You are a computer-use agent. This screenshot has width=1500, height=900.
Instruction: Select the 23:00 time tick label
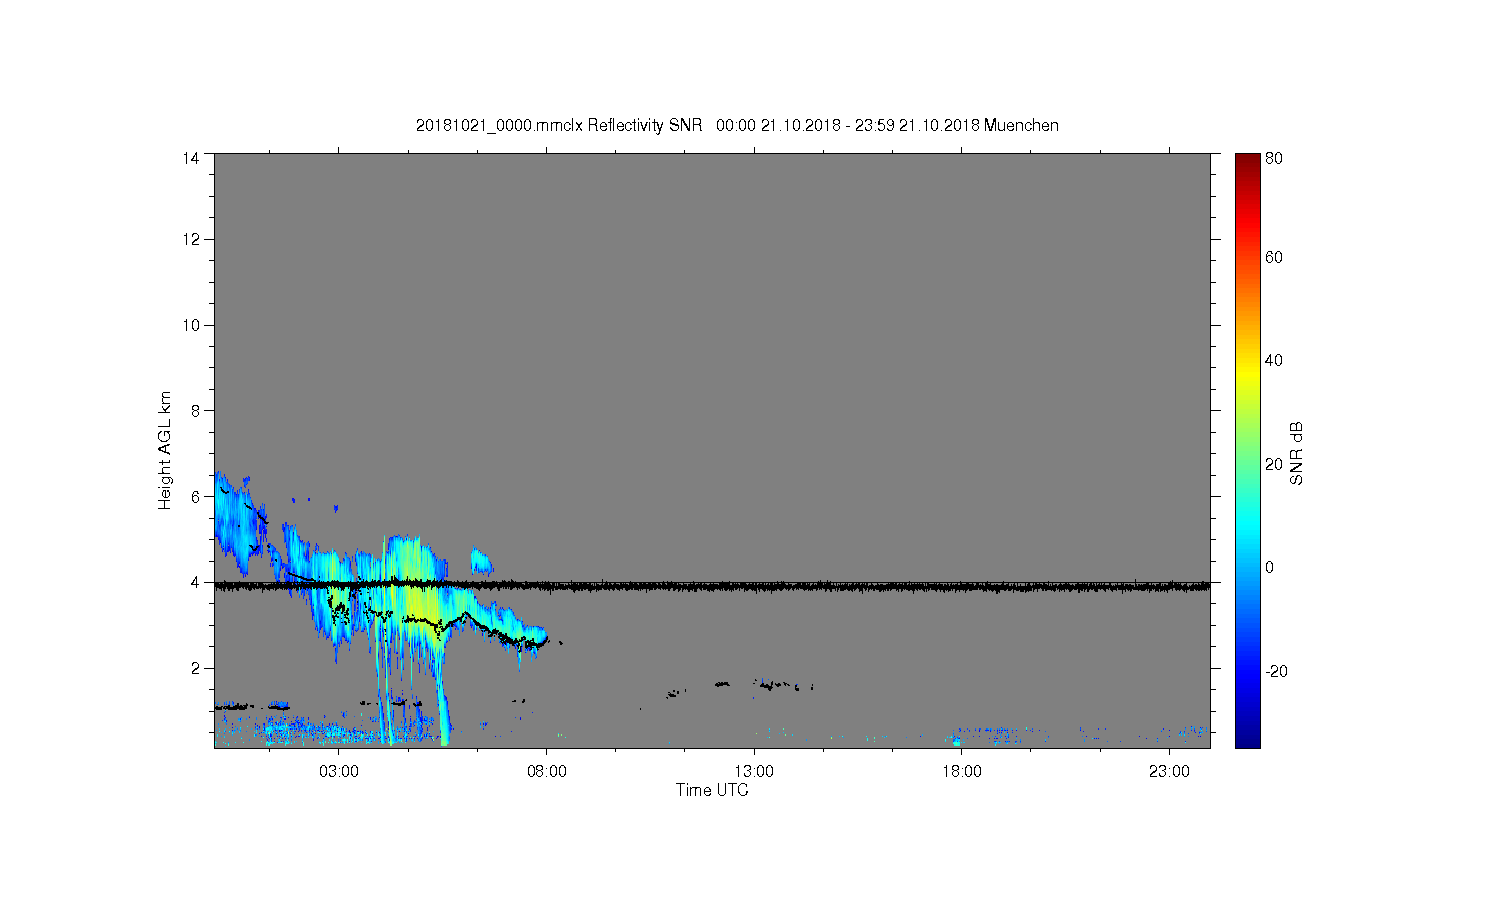point(1169,772)
